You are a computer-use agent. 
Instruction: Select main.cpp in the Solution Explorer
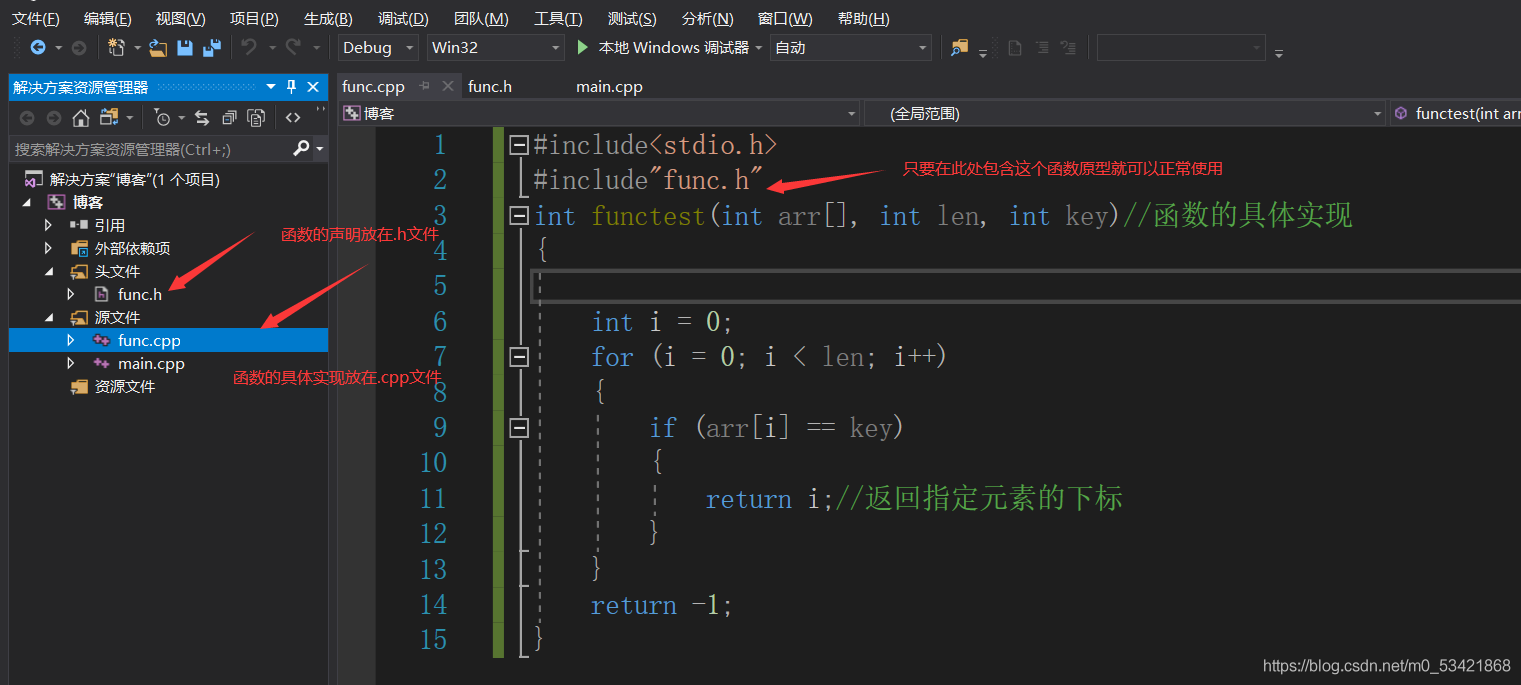tap(151, 364)
